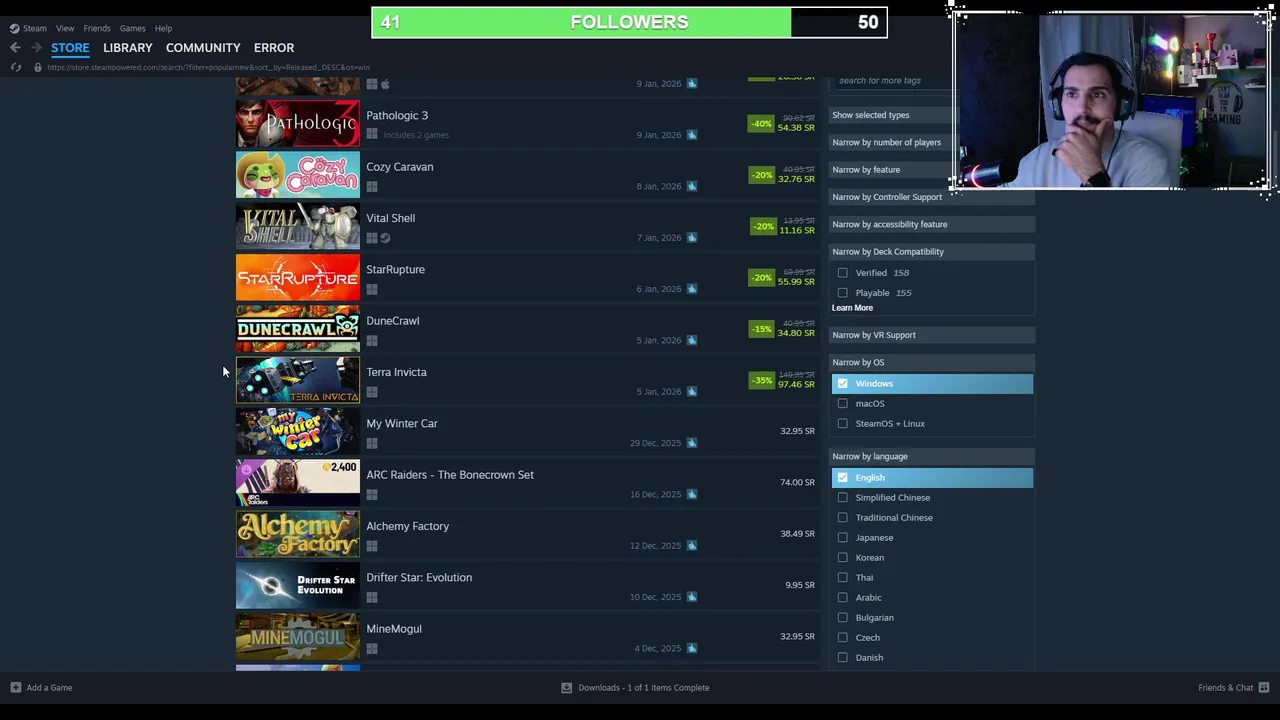Uncheck the Windows OS filter

pos(842,384)
